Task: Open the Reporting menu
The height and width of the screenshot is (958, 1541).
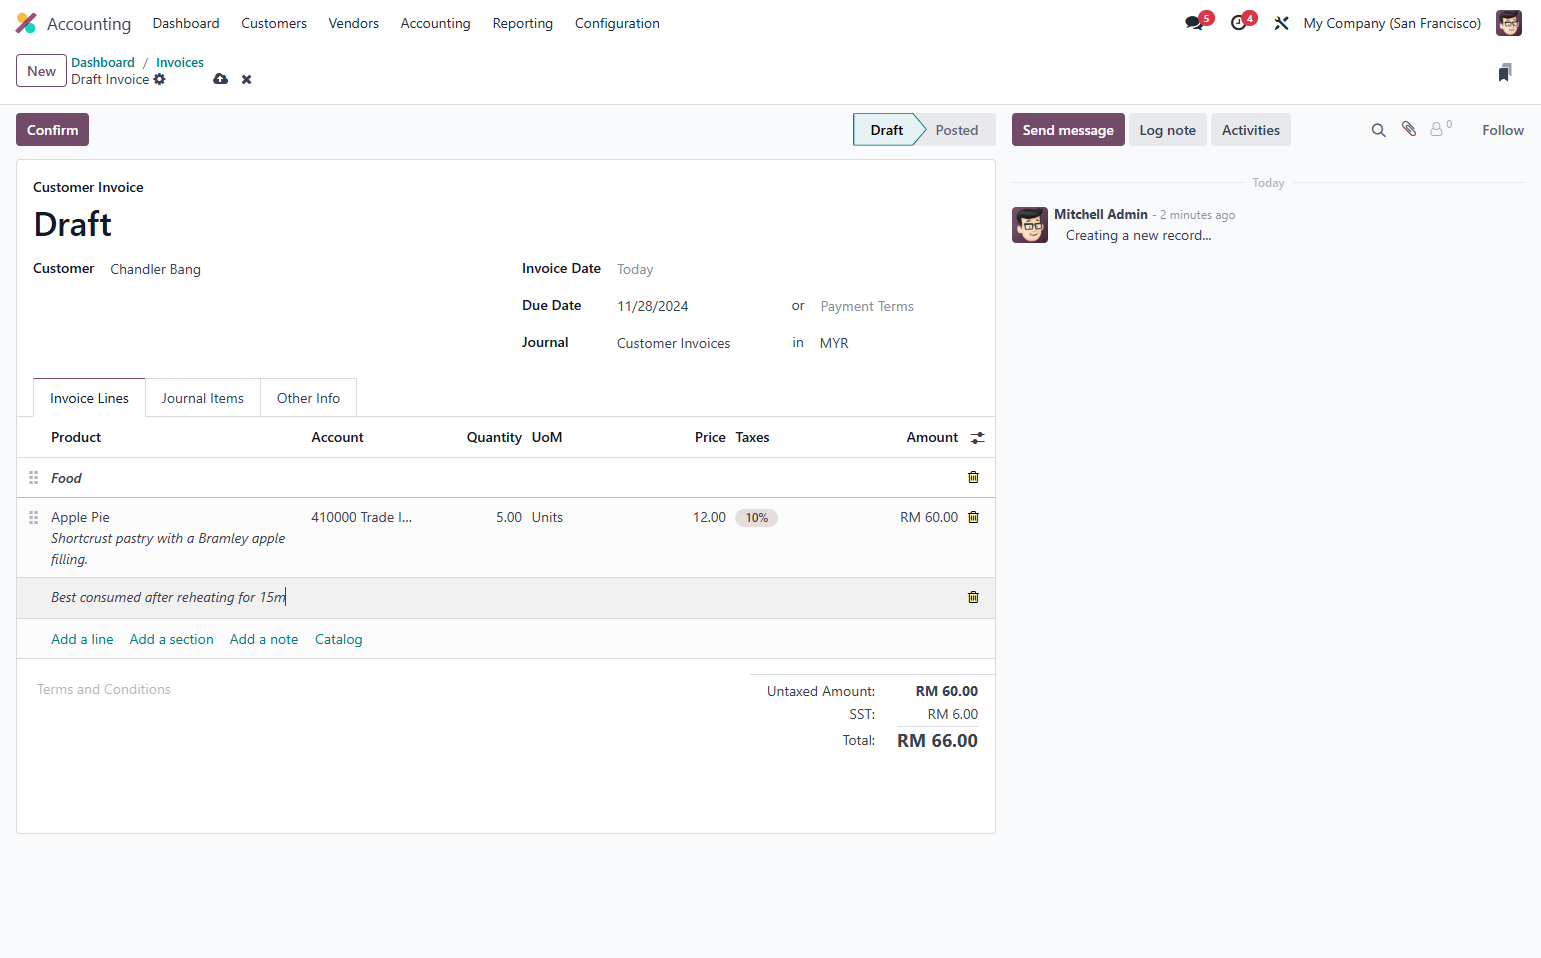Action: pos(522,23)
